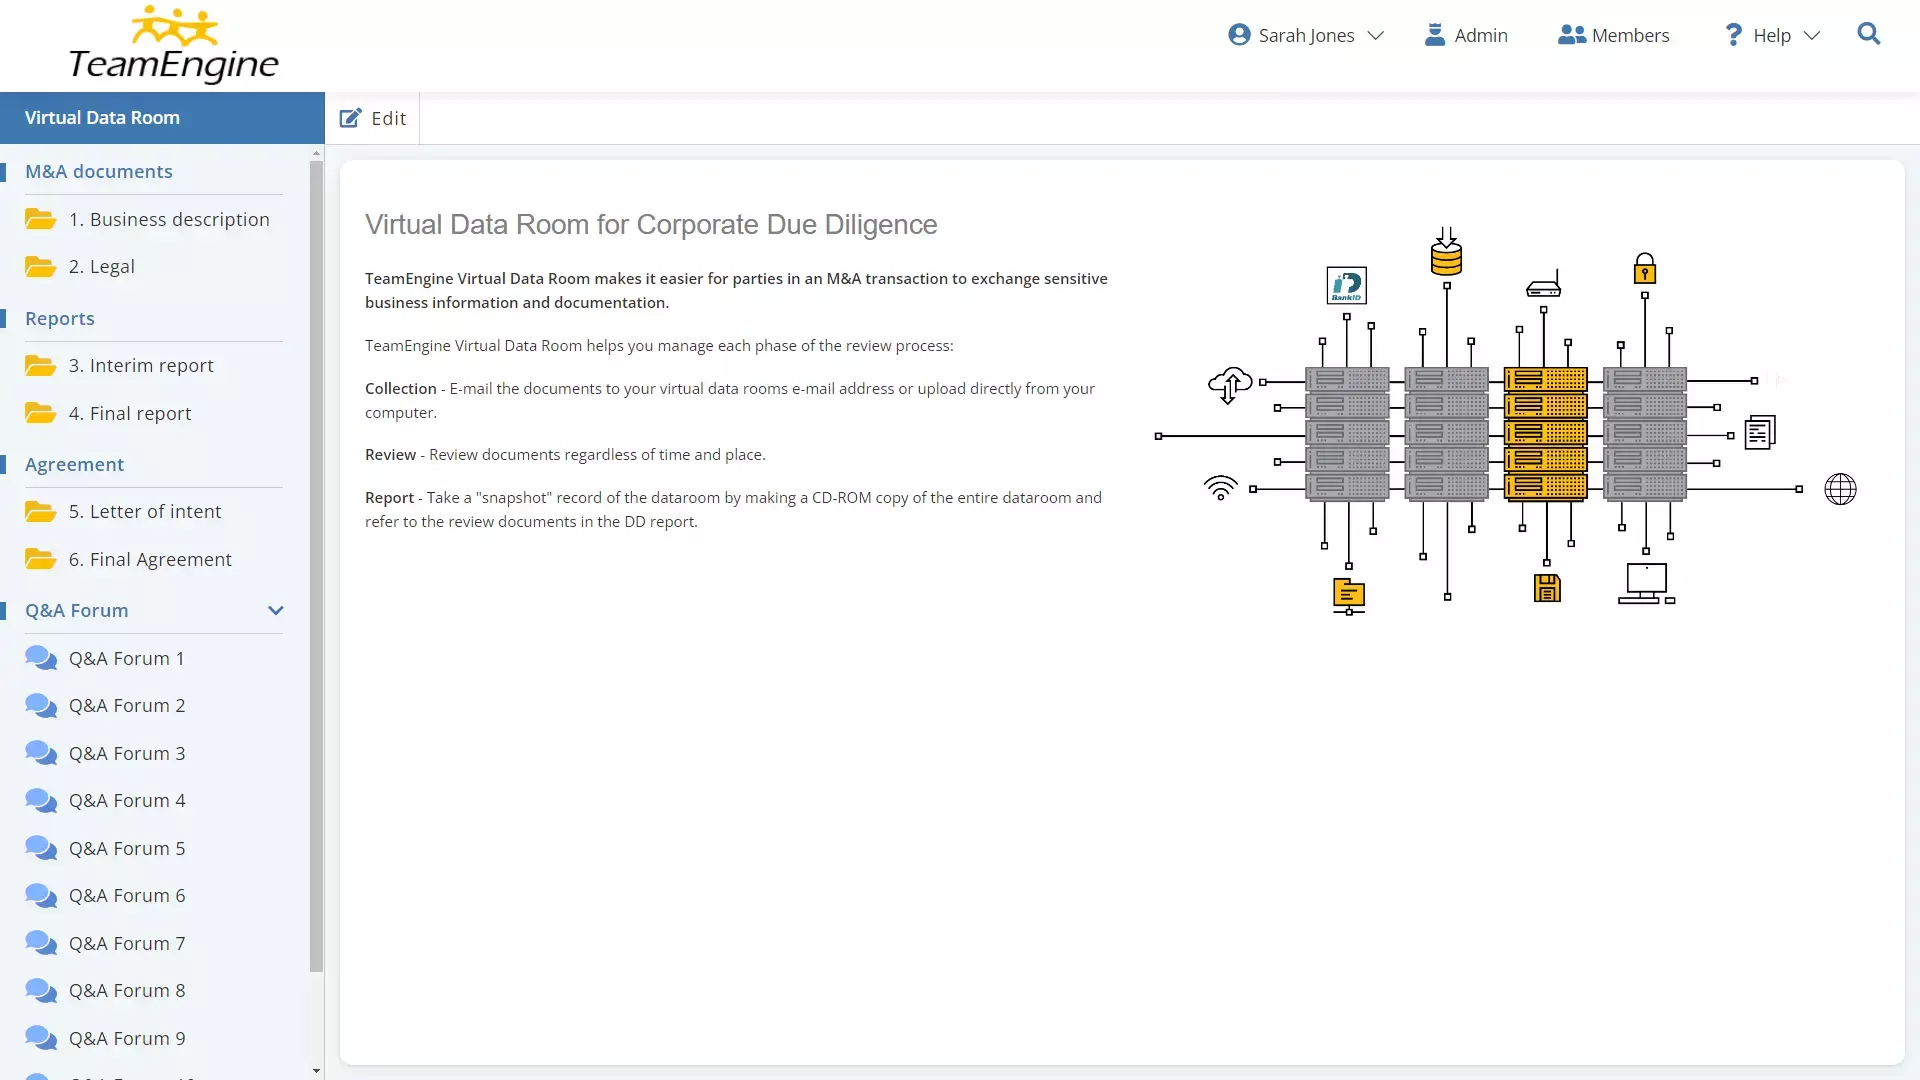
Task: Click the Sarah Jones name
Action: [x=1306, y=35]
